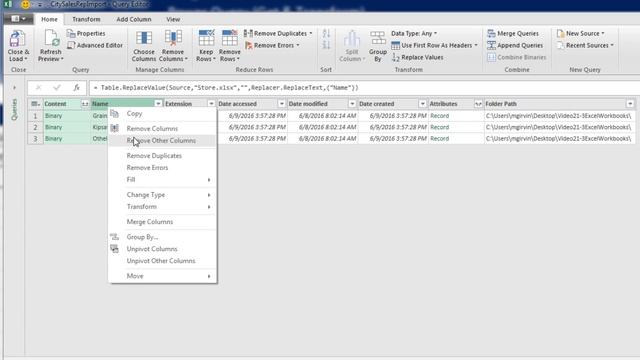
Task: Open the Fill submenu
Action: (x=162, y=180)
